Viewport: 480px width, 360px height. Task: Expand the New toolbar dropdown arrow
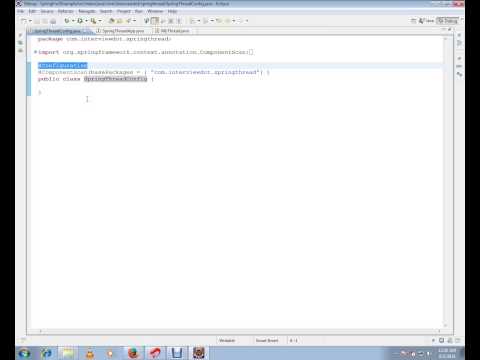point(30,21)
